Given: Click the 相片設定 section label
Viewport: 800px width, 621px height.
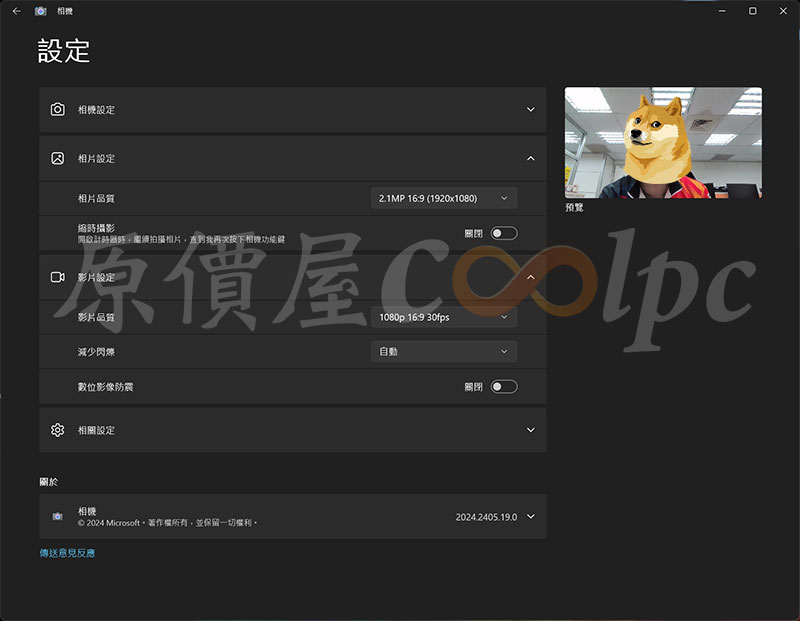Looking at the screenshot, I should coord(96,159).
